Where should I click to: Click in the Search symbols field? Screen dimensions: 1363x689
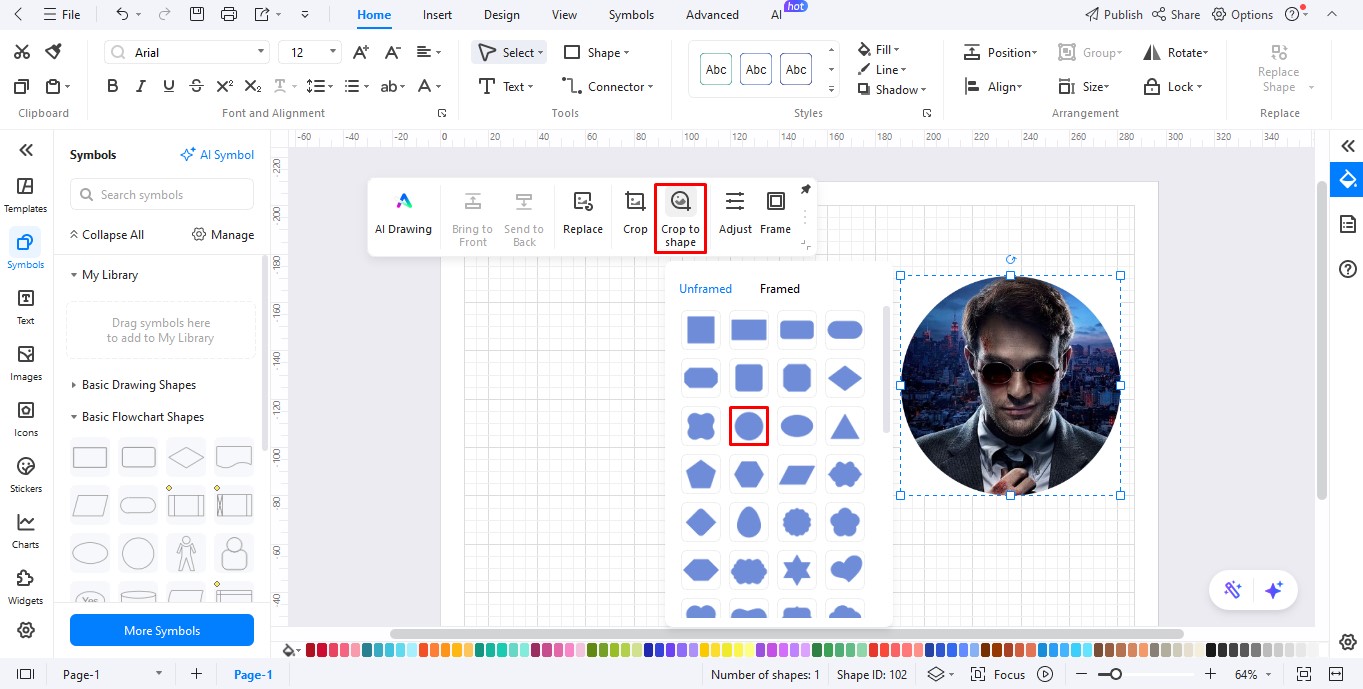pyautogui.click(x=162, y=195)
